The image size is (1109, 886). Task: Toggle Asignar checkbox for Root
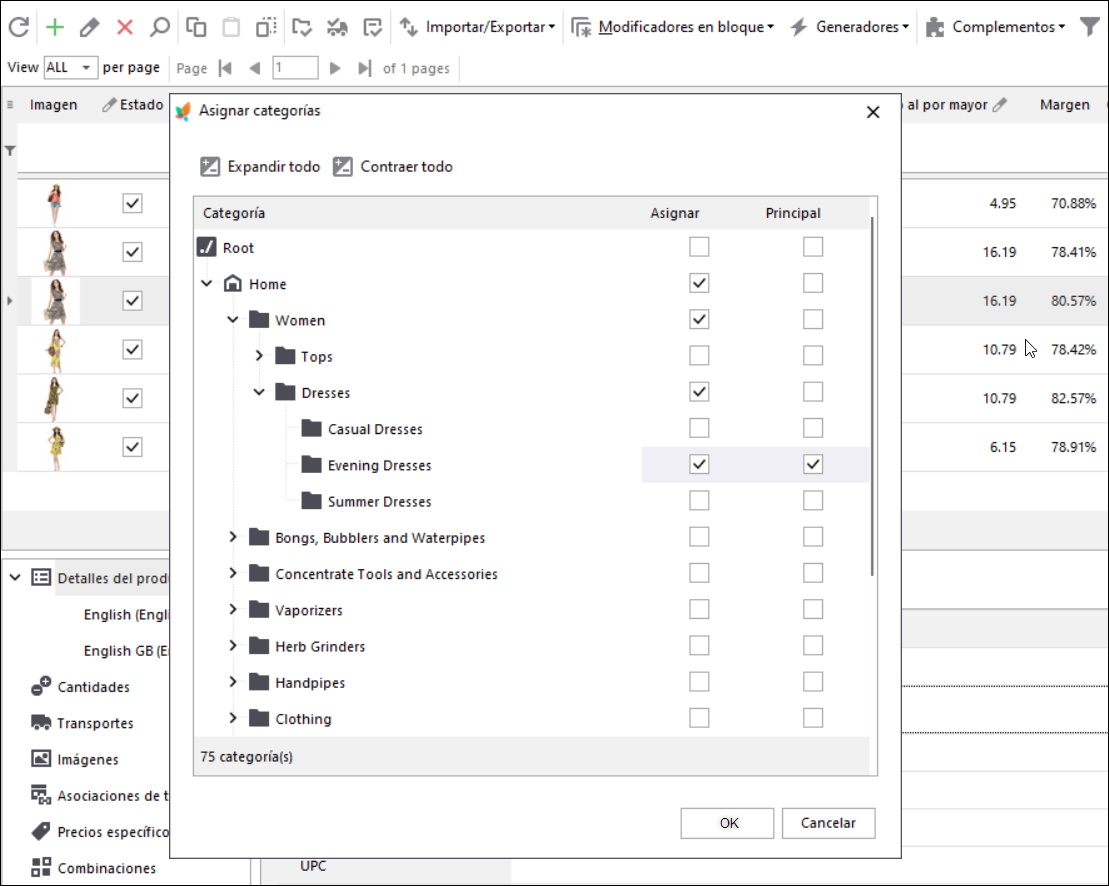coord(699,247)
